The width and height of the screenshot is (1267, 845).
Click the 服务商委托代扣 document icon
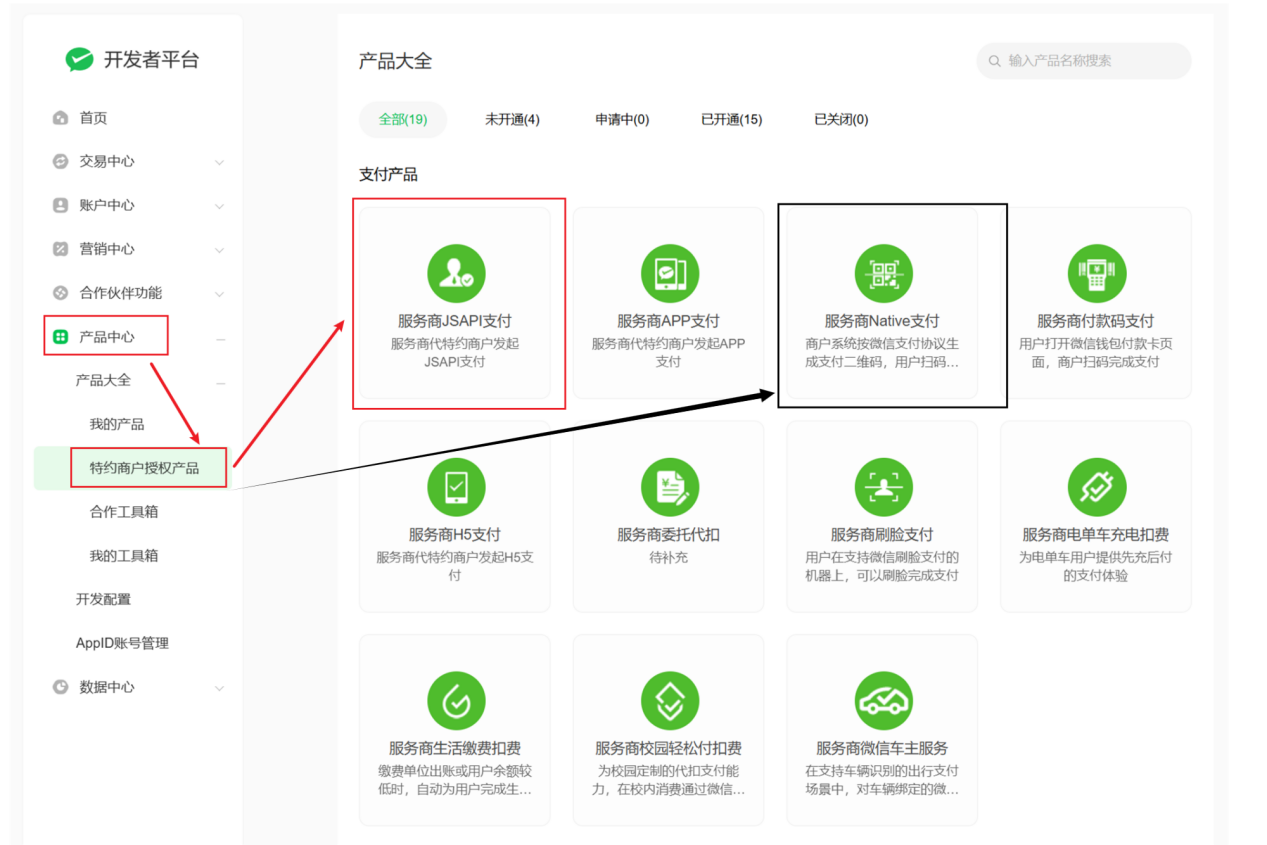coord(669,487)
